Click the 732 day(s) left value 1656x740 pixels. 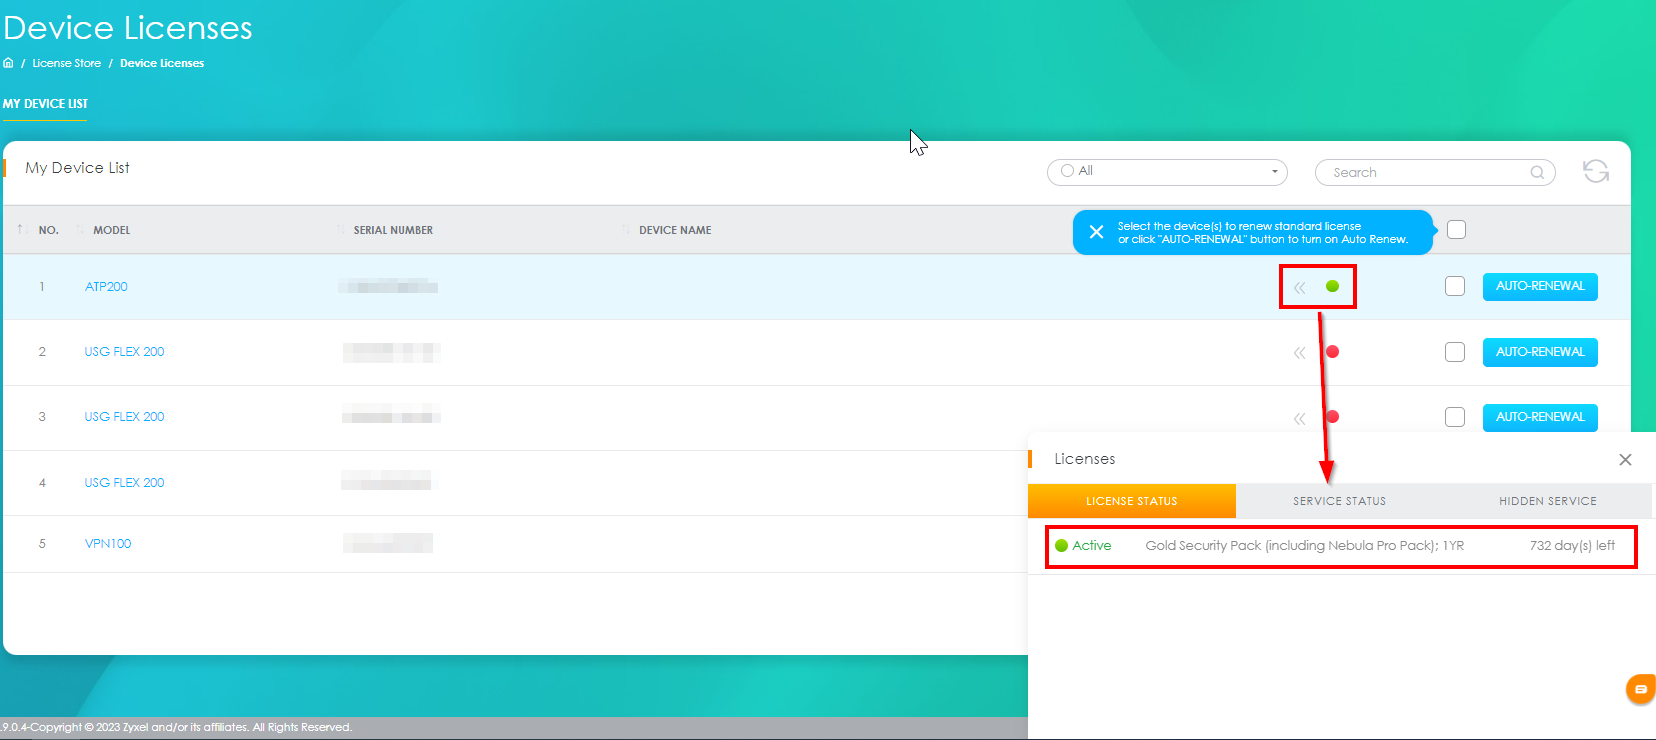[x=1572, y=546]
